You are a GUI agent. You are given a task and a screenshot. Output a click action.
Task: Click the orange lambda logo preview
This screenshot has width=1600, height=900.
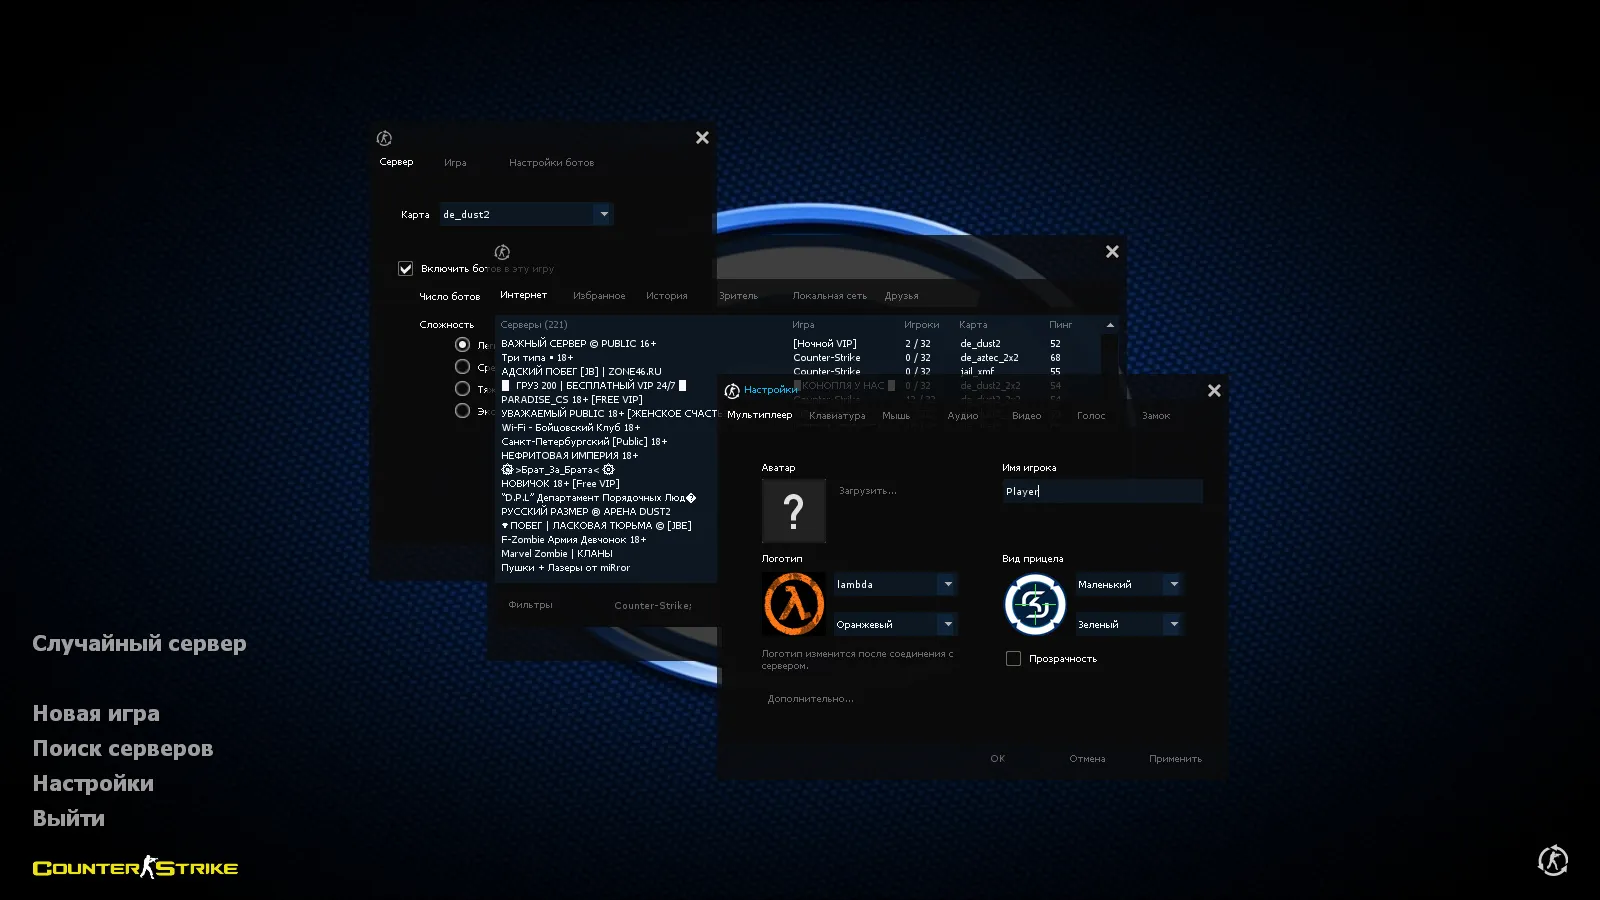[x=794, y=604]
